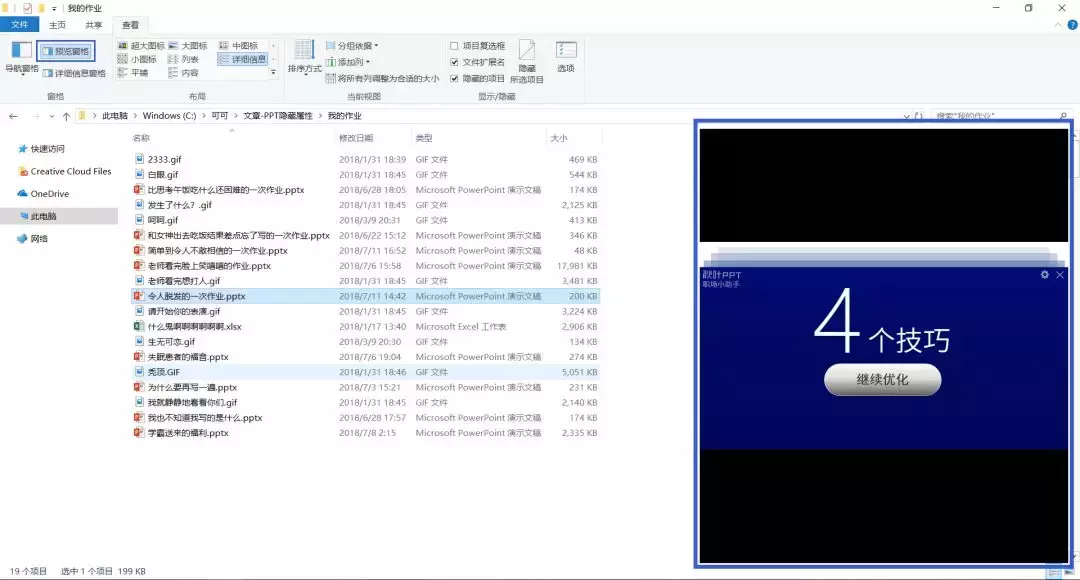This screenshot has width=1080, height=580.
Task: Switch layout to 平铺 tiles view
Action: tap(134, 72)
